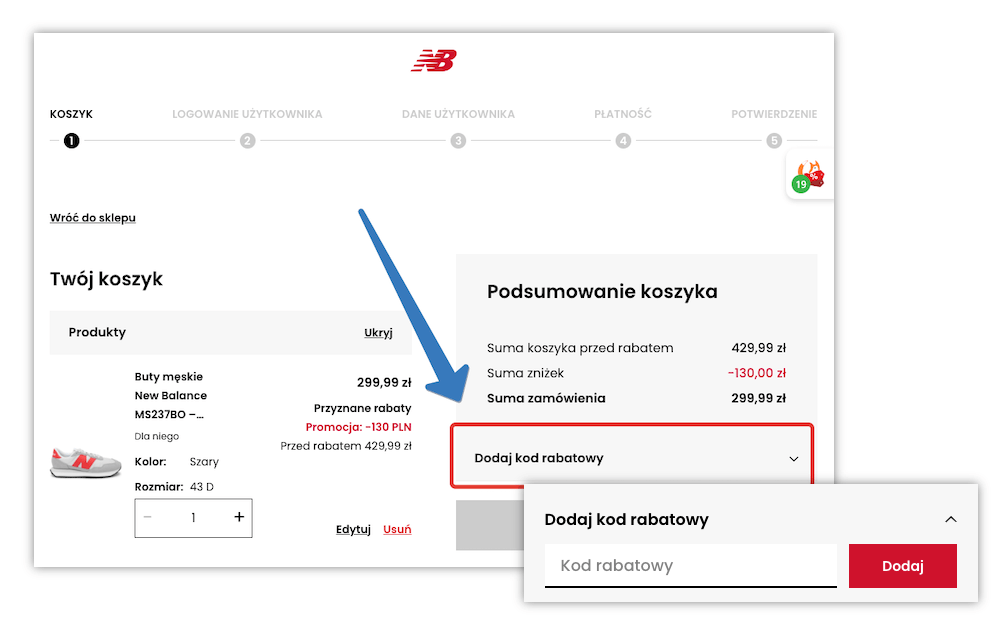Click the New Balance logo
The image size is (1000, 620).
[x=434, y=61]
